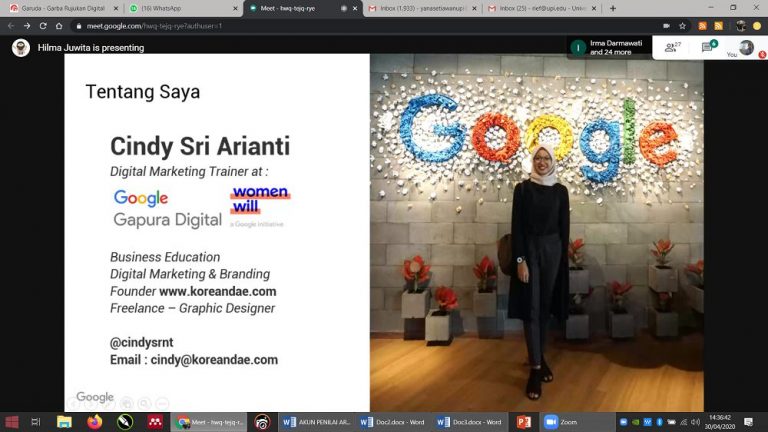The image size is (768, 432).
Task: Click the yellow circle icon in Chrome toolbar
Action: click(757, 26)
